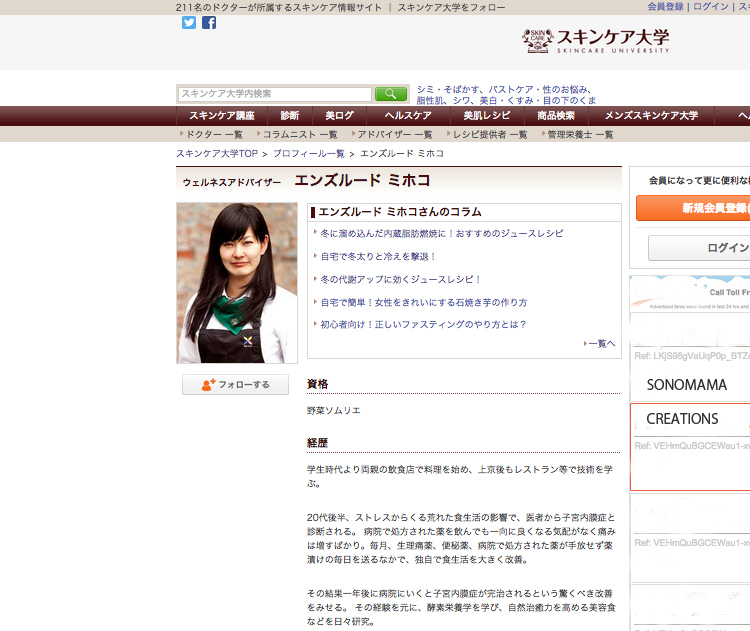This screenshot has width=750, height=631.
Task: Open the シワ keyword link
Action: click(461, 100)
